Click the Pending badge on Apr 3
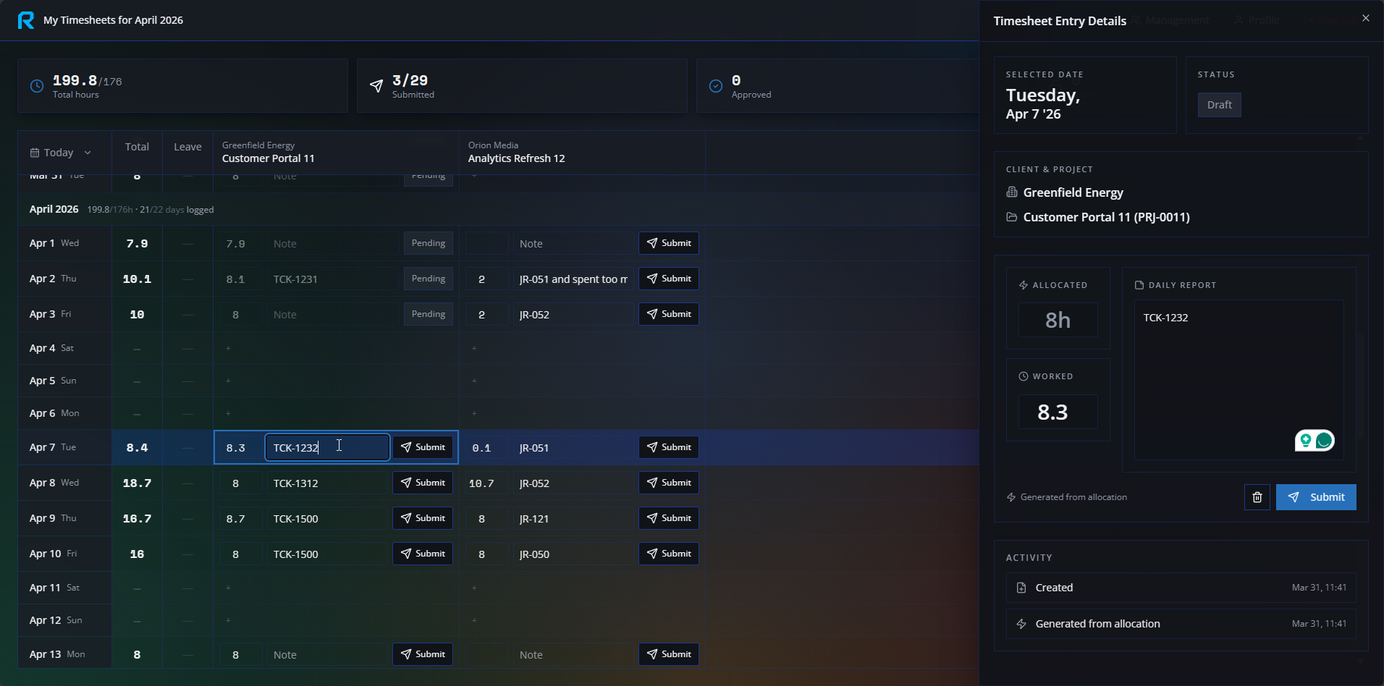Screen dimensions: 1384x686 tap(428, 314)
